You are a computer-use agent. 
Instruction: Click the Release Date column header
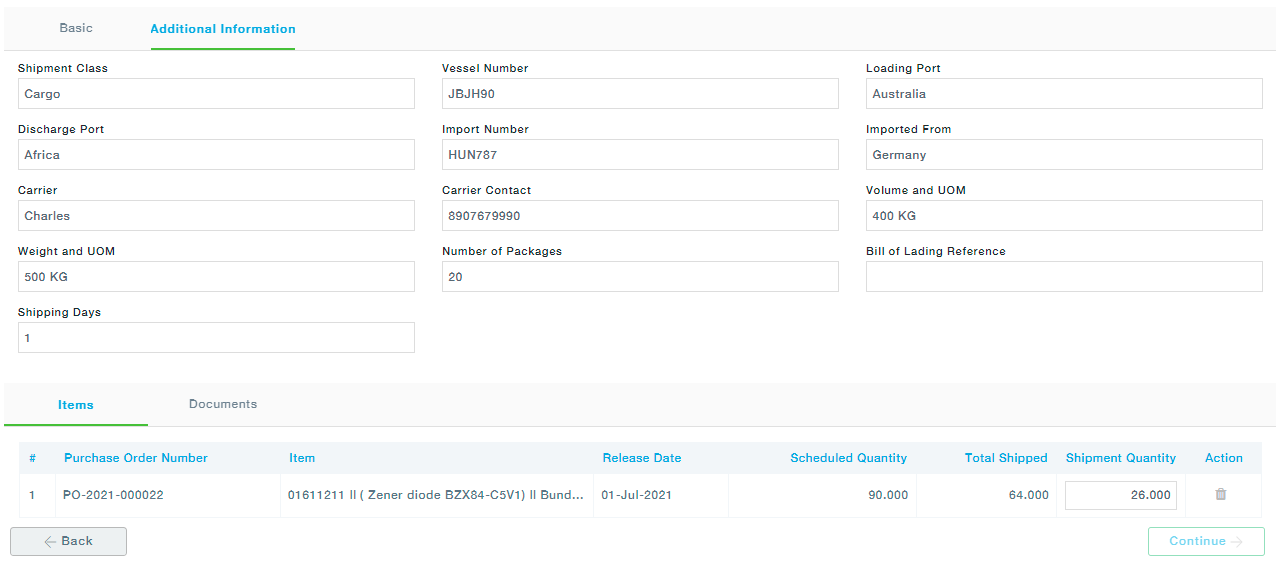641,458
